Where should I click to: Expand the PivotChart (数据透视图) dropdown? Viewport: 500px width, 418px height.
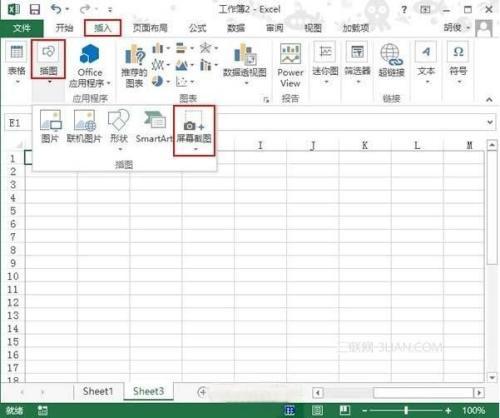[246, 83]
